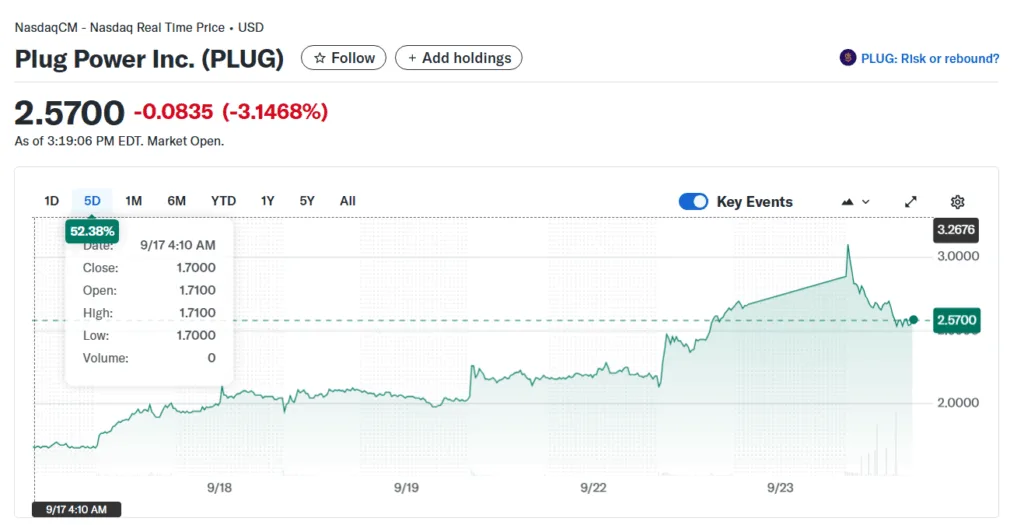Click the Add holdings button
The height and width of the screenshot is (525, 1024).
pos(458,58)
